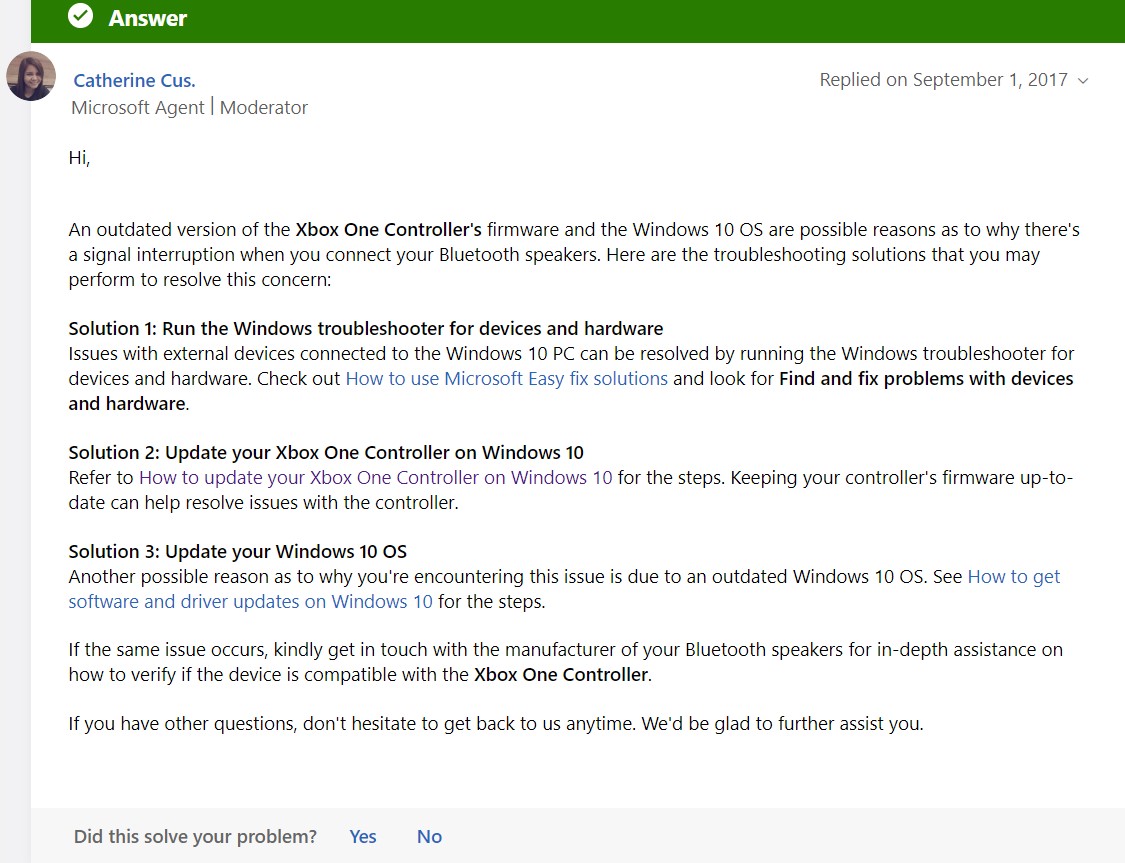The height and width of the screenshot is (863, 1125).
Task: Expand the reply date chevron
Action: tap(1083, 80)
